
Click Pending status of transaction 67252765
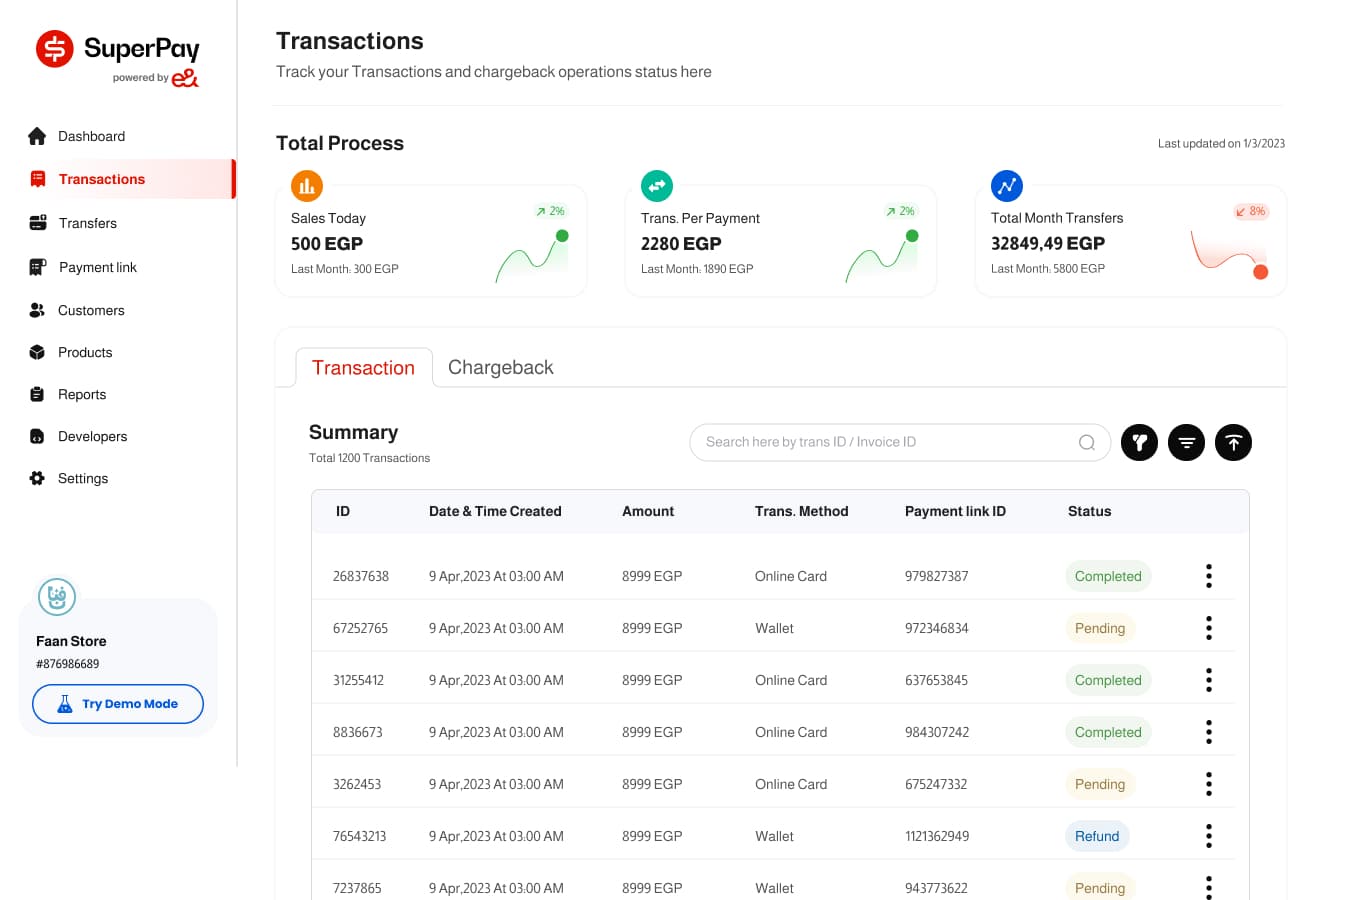click(1100, 628)
